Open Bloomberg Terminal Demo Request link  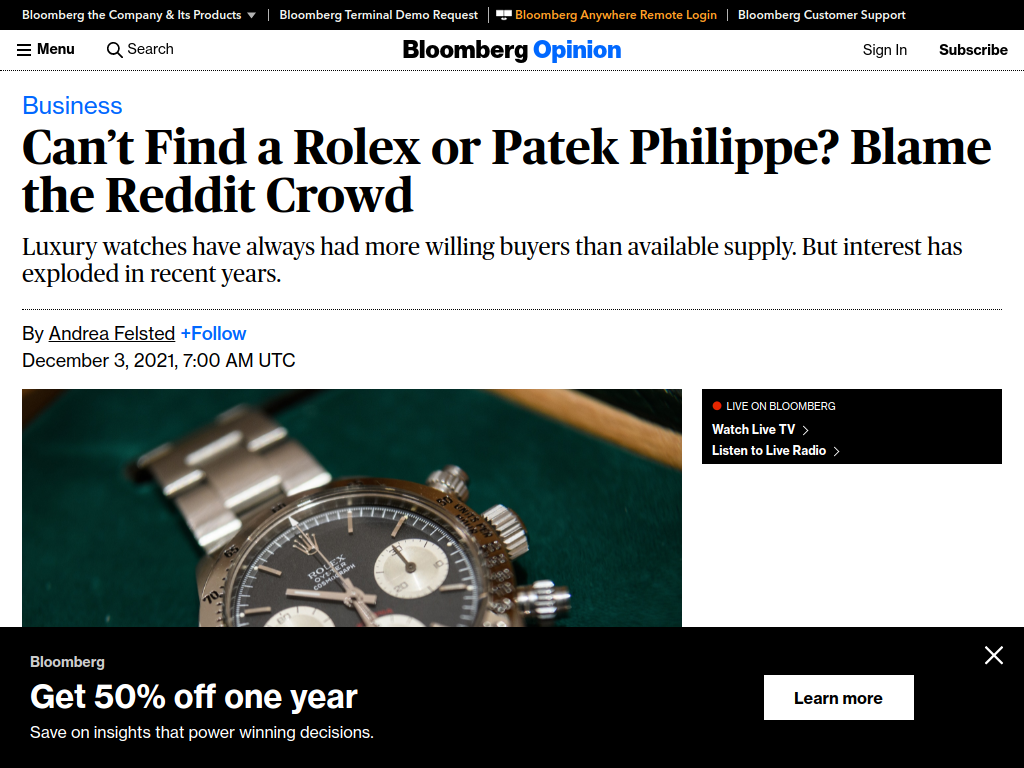coord(379,15)
